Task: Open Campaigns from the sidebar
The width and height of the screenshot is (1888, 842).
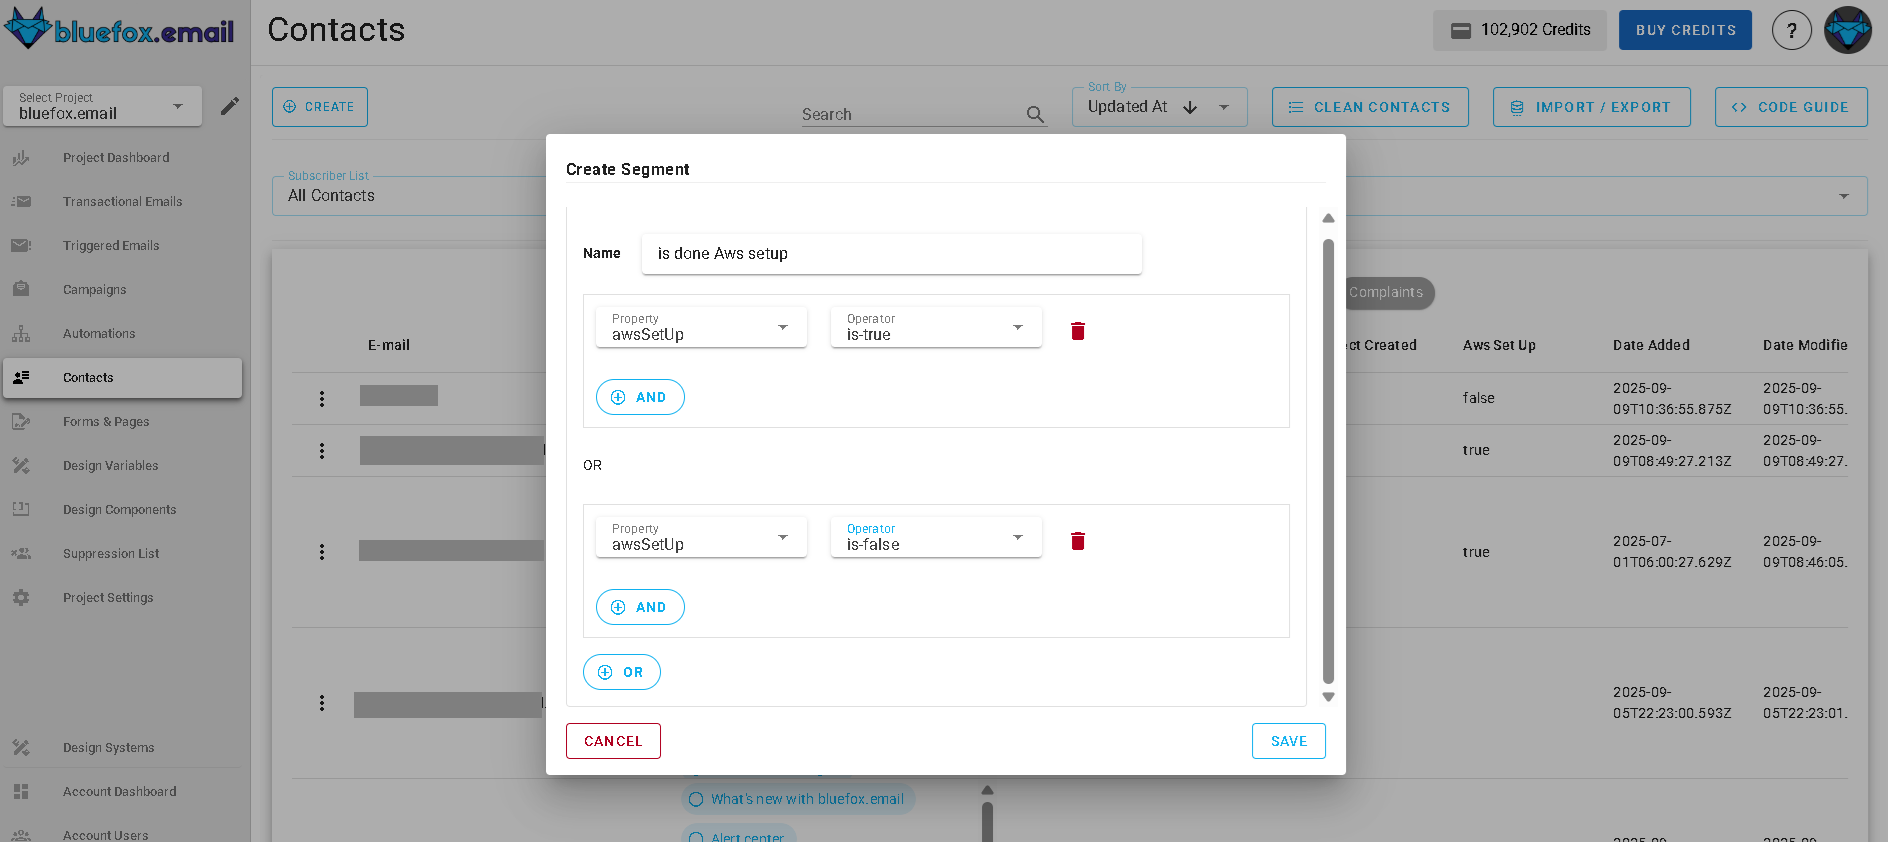Action: tap(95, 290)
